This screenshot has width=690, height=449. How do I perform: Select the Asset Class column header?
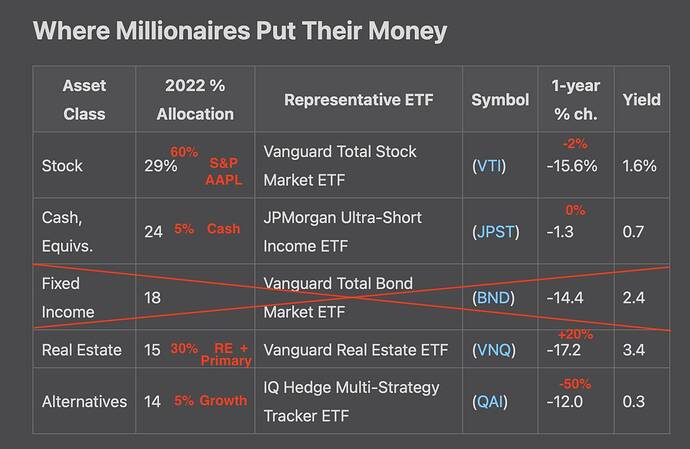tap(84, 99)
